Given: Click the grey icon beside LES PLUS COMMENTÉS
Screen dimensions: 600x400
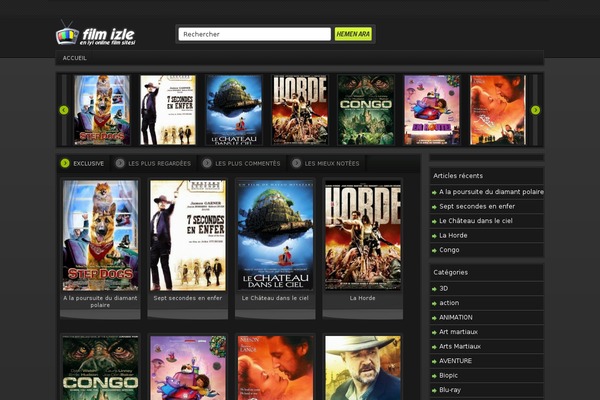Looking at the screenshot, I should tap(207, 163).
